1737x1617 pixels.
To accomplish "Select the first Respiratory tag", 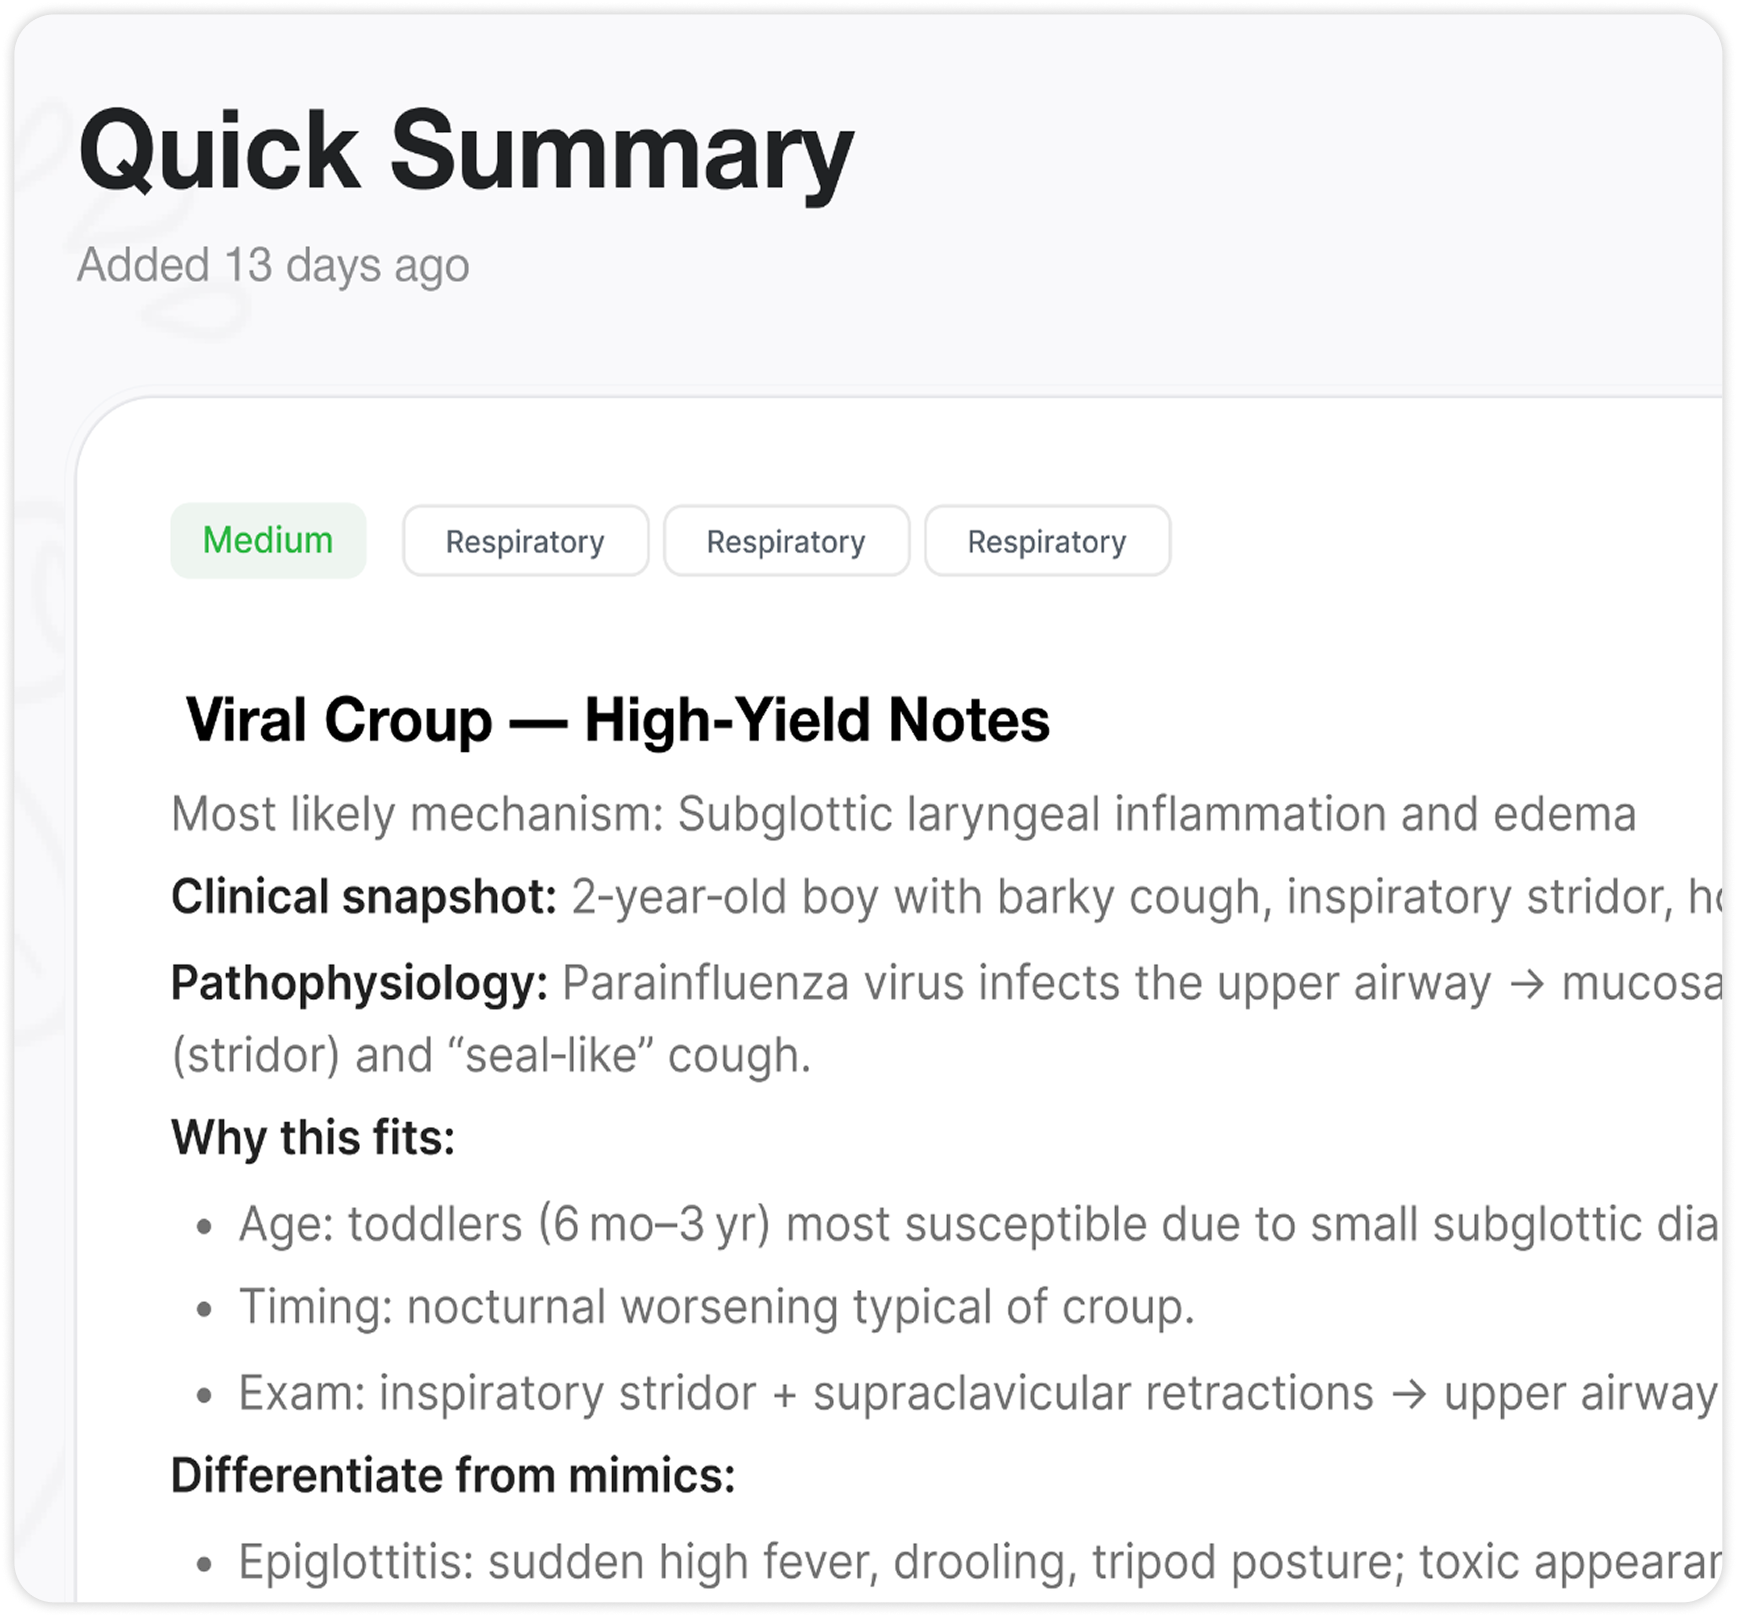I will [x=525, y=541].
